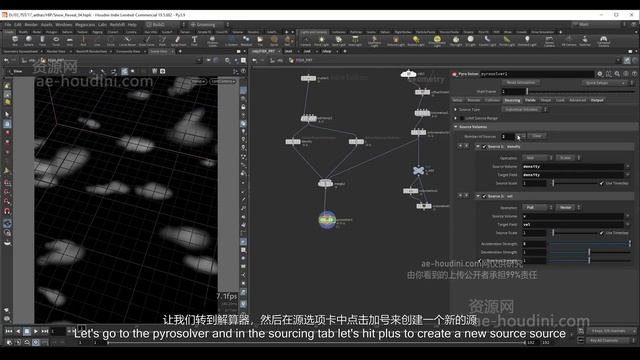This screenshot has width=640, height=360.
Task: Add a Stereo Camera from shelf
Action: pyautogui.click(x=549, y=41)
